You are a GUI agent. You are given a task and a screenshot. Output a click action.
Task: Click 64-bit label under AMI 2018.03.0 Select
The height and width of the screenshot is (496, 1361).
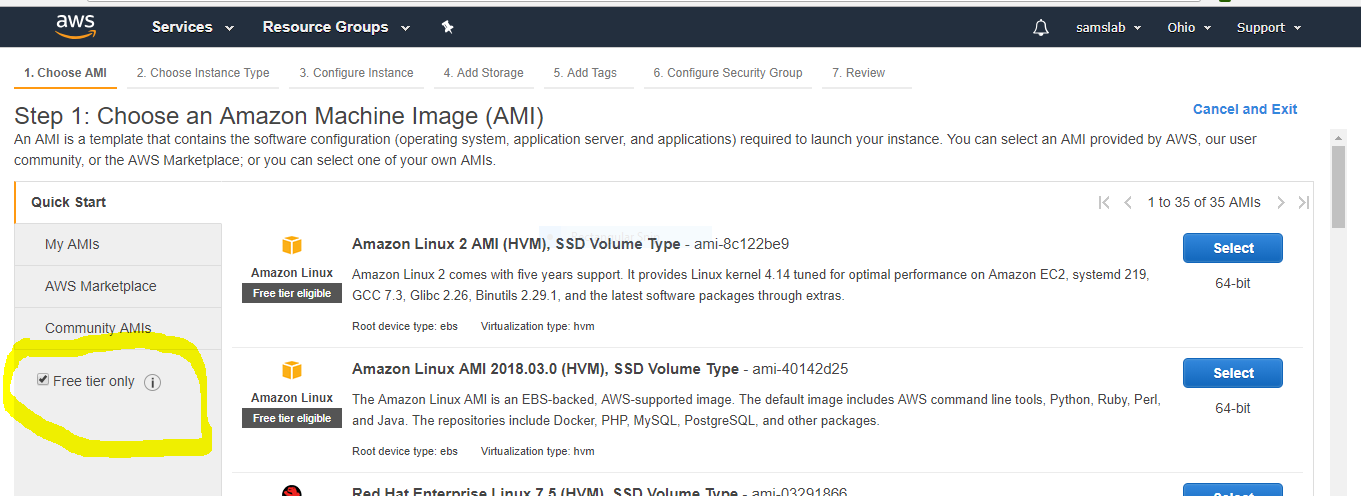[x=1233, y=408]
